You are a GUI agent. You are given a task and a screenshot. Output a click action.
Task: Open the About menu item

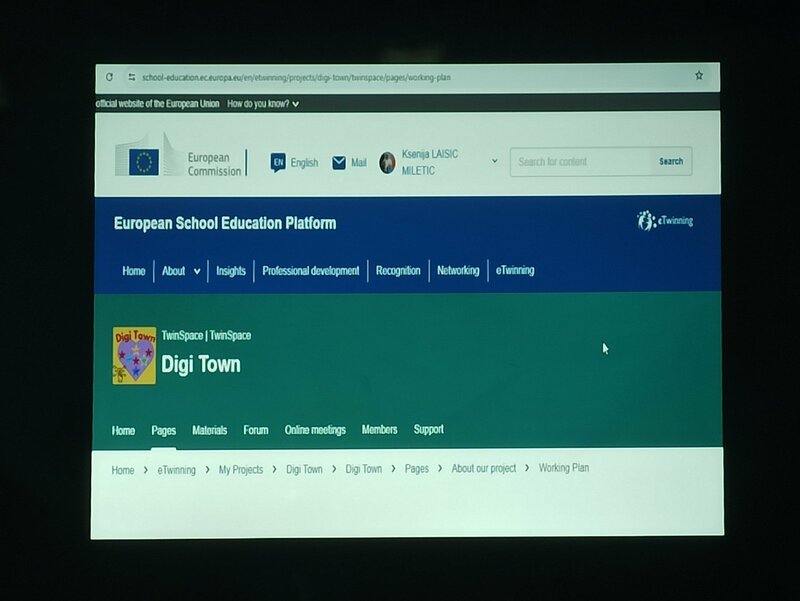coord(173,271)
